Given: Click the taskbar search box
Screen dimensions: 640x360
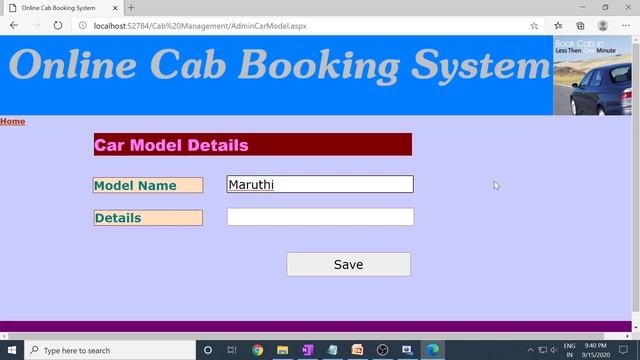Looking at the screenshot, I should 110,350.
